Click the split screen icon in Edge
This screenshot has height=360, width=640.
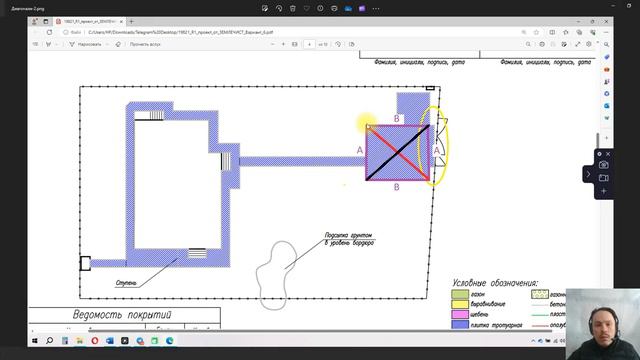pyautogui.click(x=552, y=32)
